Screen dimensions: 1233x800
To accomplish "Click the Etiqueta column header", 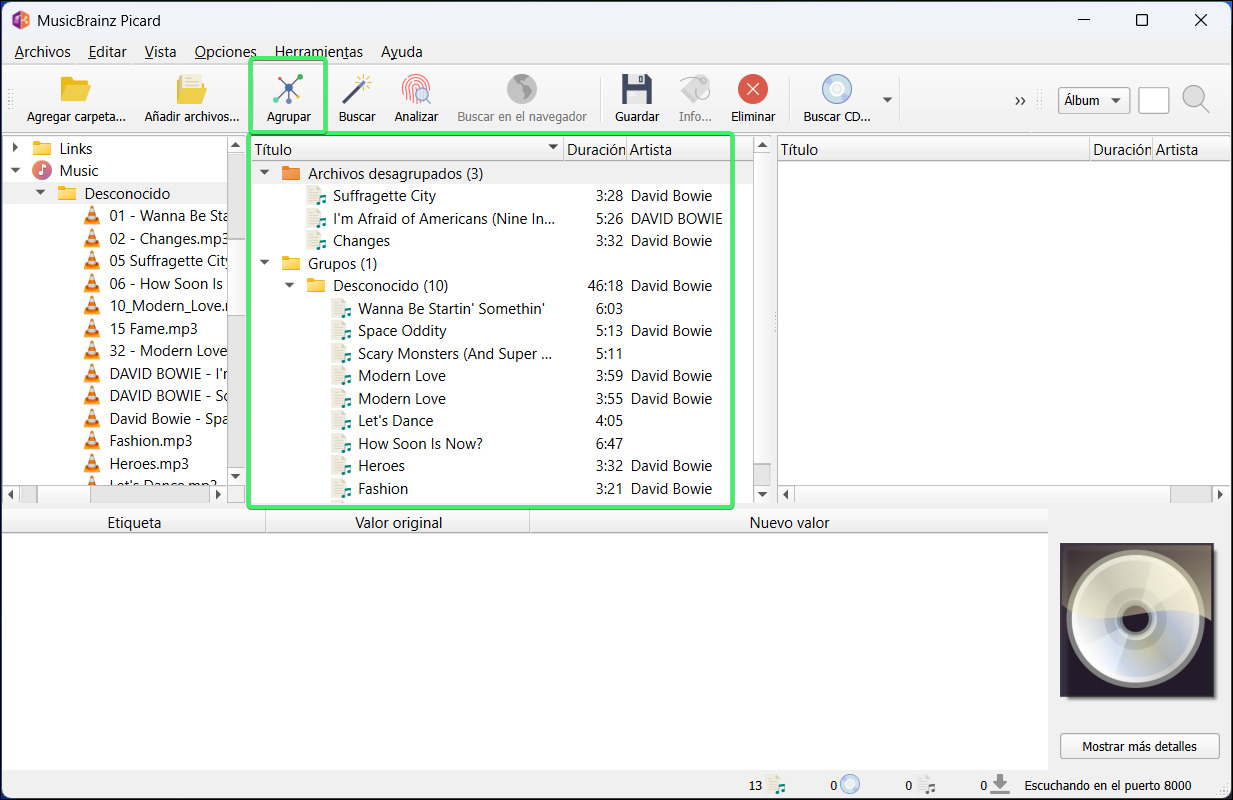I will tap(134, 522).
